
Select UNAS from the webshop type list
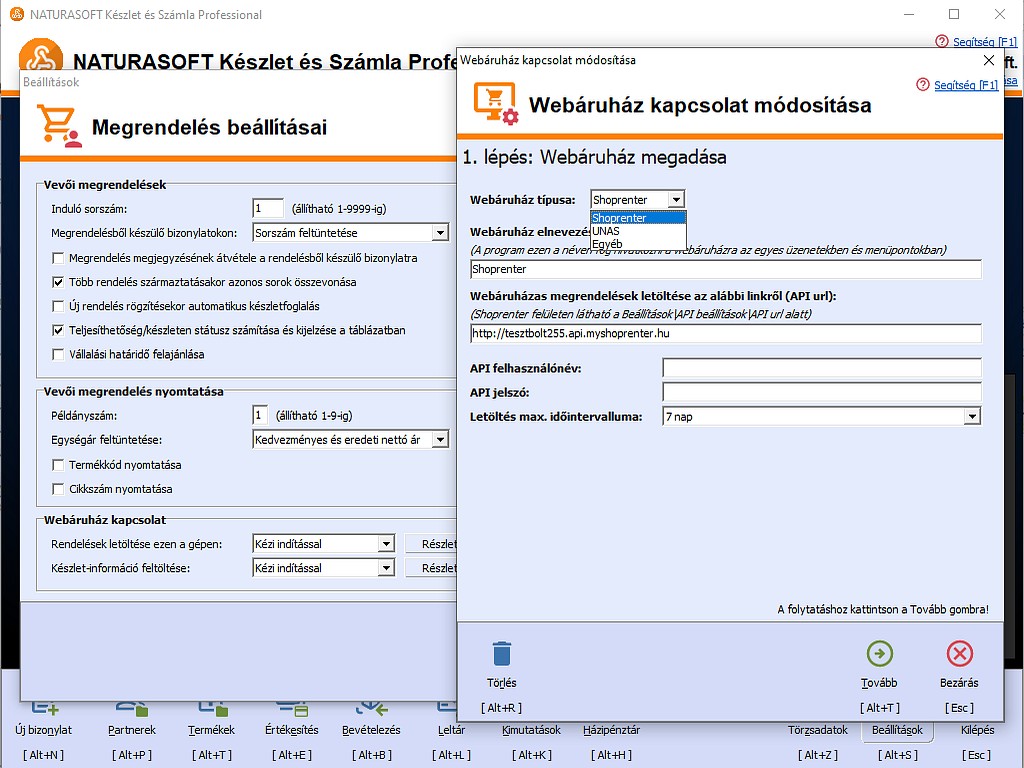coord(606,231)
